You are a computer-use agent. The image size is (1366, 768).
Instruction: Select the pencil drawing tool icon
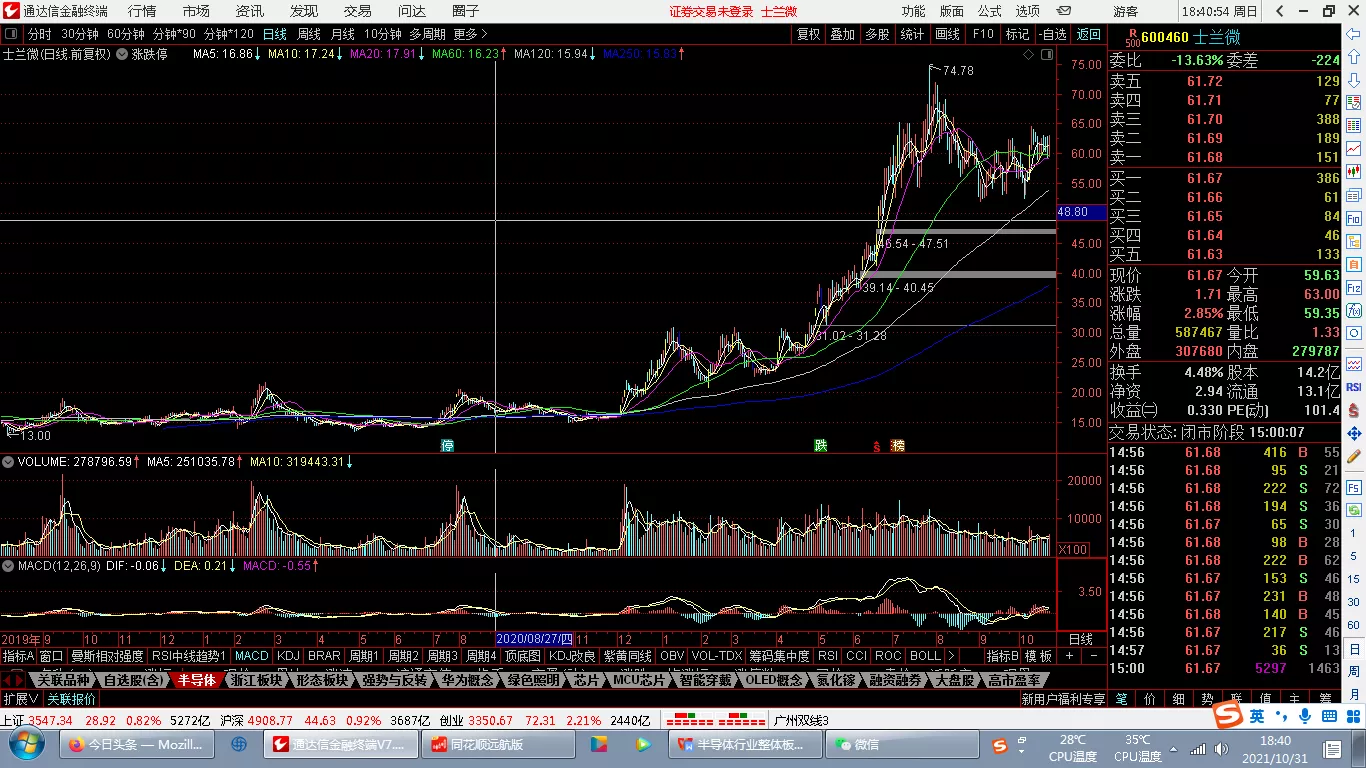pos(1354,456)
